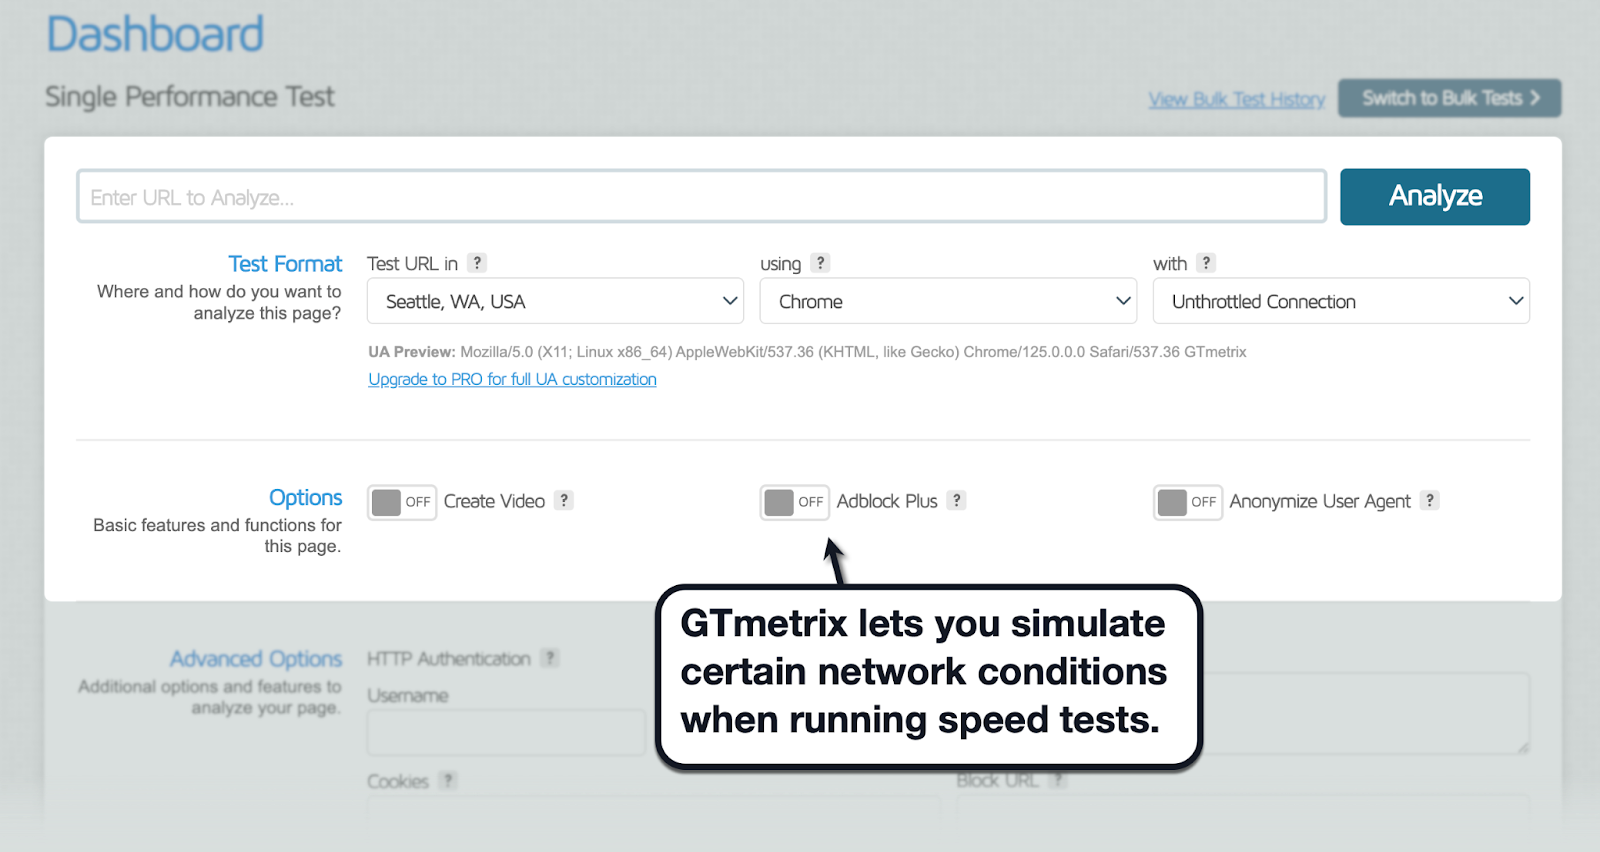The height and width of the screenshot is (852, 1600).
Task: Click the Single Performance Test heading
Action: (x=190, y=97)
